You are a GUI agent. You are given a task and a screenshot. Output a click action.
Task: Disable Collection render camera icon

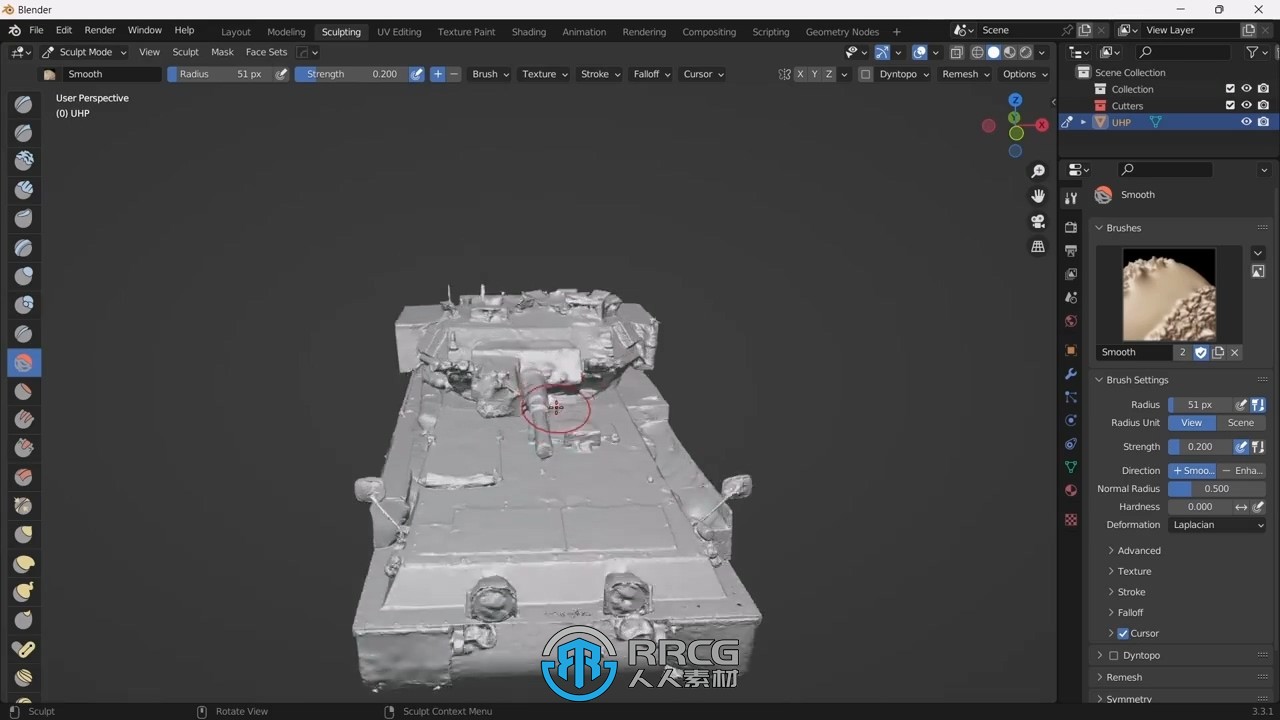(1264, 89)
